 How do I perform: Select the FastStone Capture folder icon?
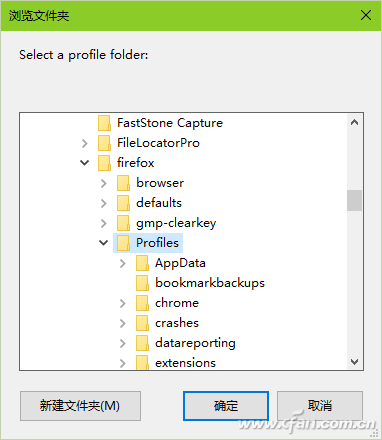coord(104,123)
